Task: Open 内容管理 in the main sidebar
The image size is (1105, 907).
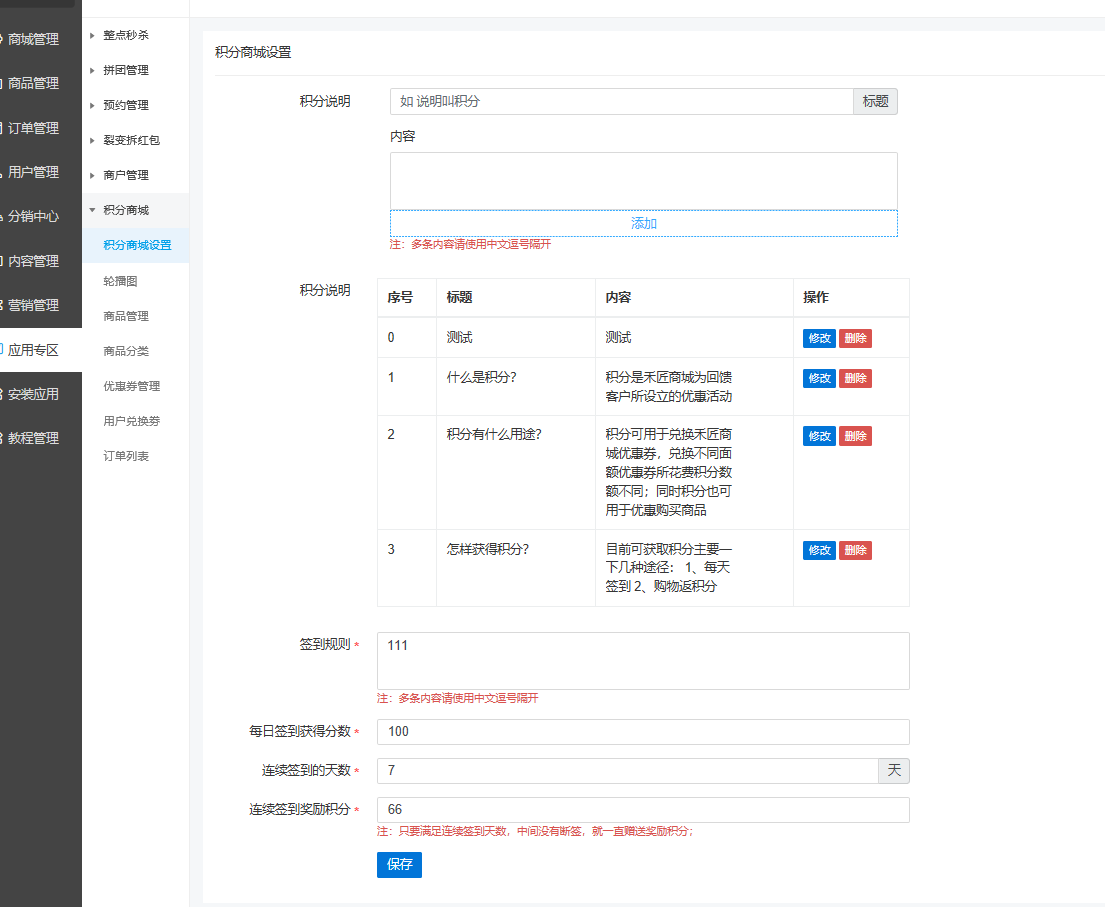Action: click(33, 261)
